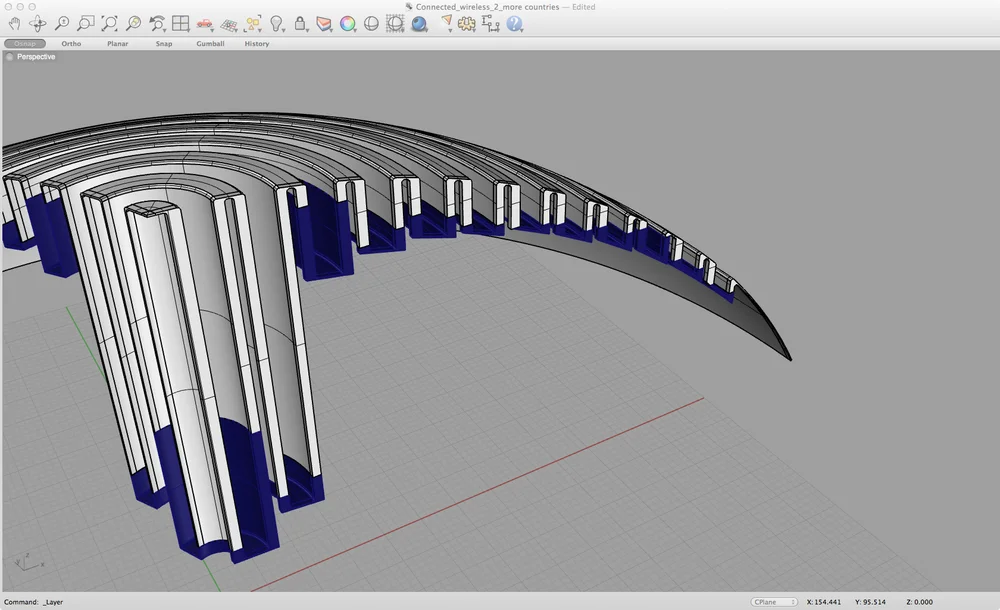Click the Rotate view tool

click(x=38, y=23)
